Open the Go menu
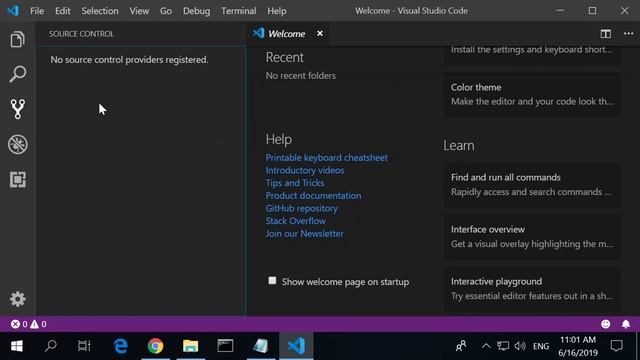This screenshot has height=360, width=640. pos(166,11)
